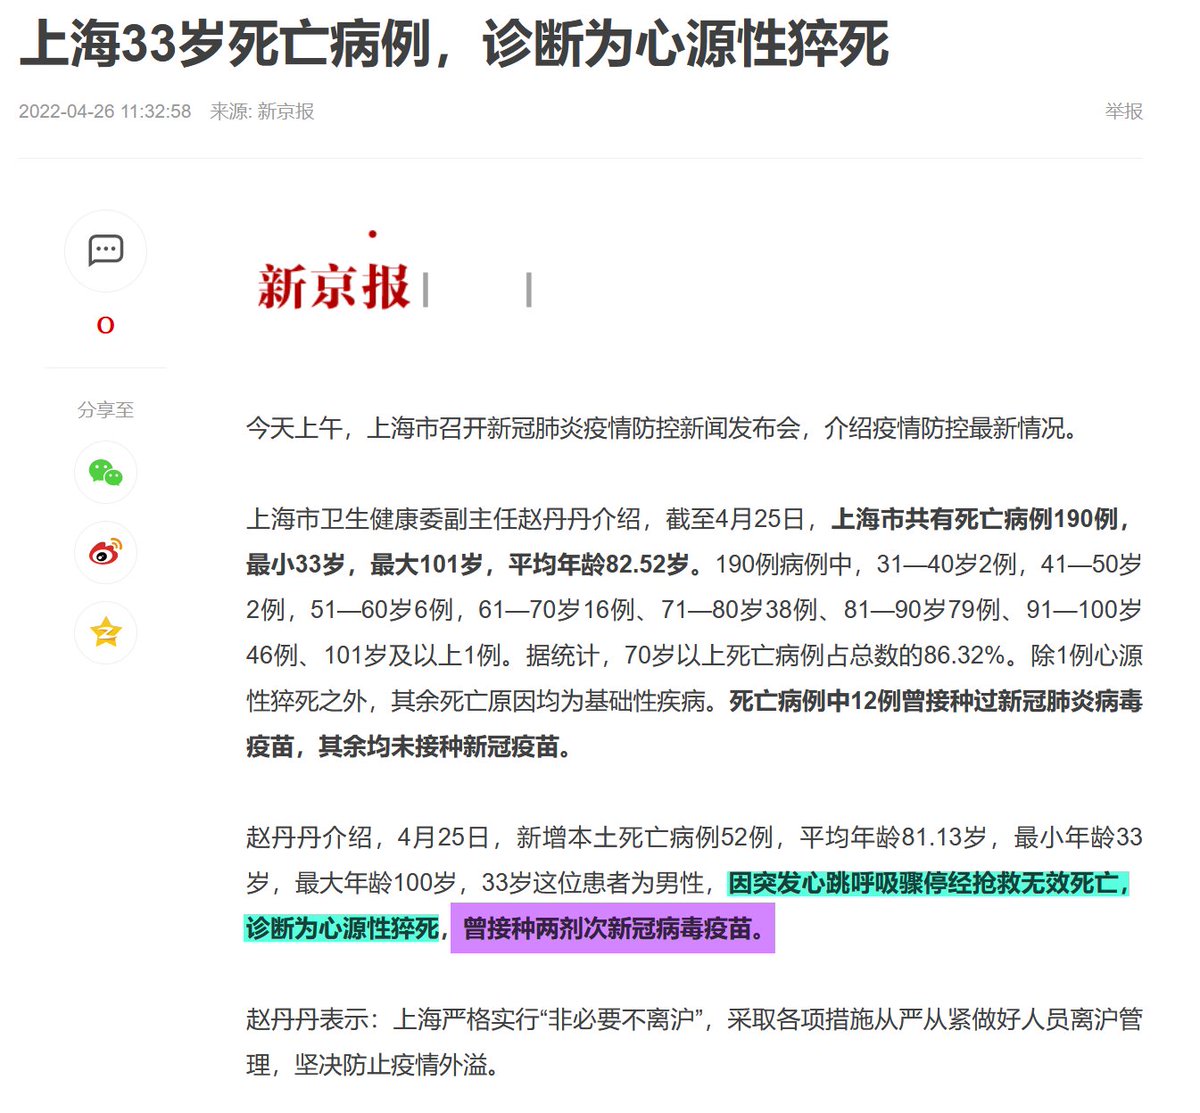Image resolution: width=1200 pixels, height=1113 pixels.
Task: Share article to Qzone star icon
Action: coord(105,632)
